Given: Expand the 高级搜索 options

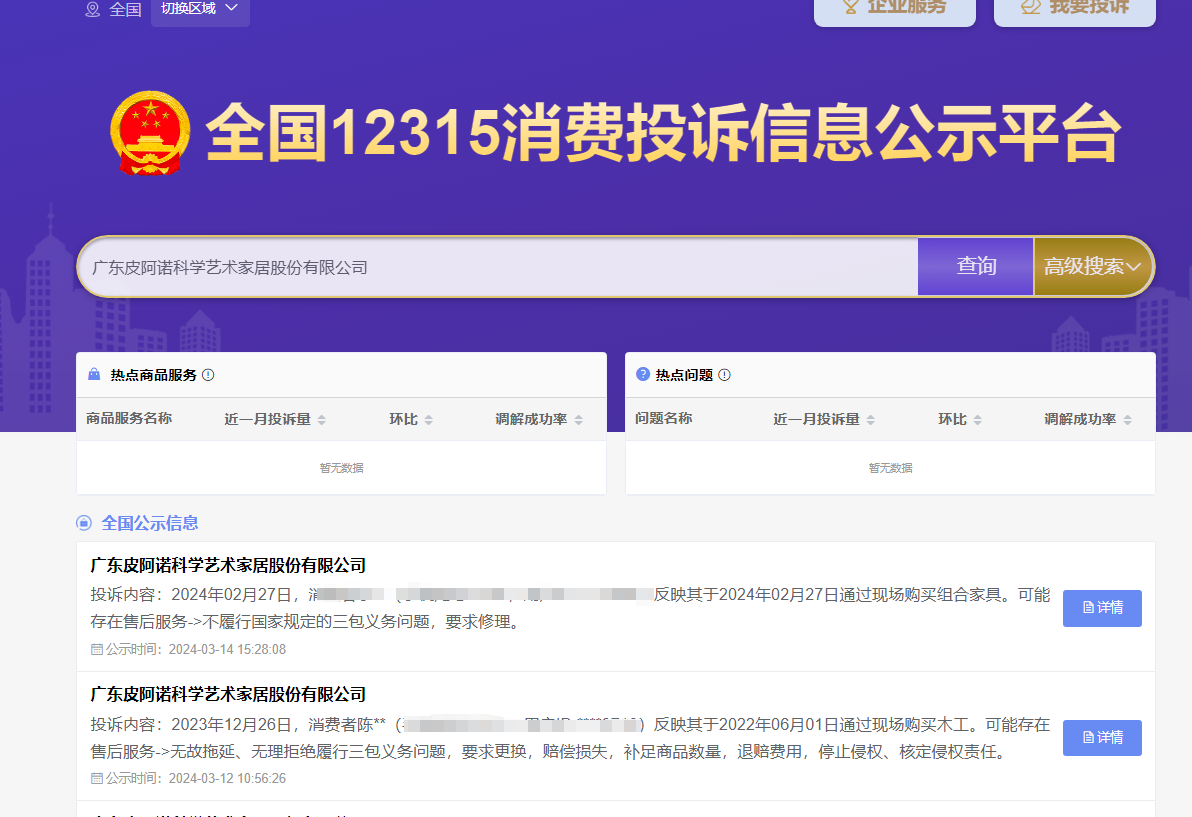Looking at the screenshot, I should tap(1092, 267).
